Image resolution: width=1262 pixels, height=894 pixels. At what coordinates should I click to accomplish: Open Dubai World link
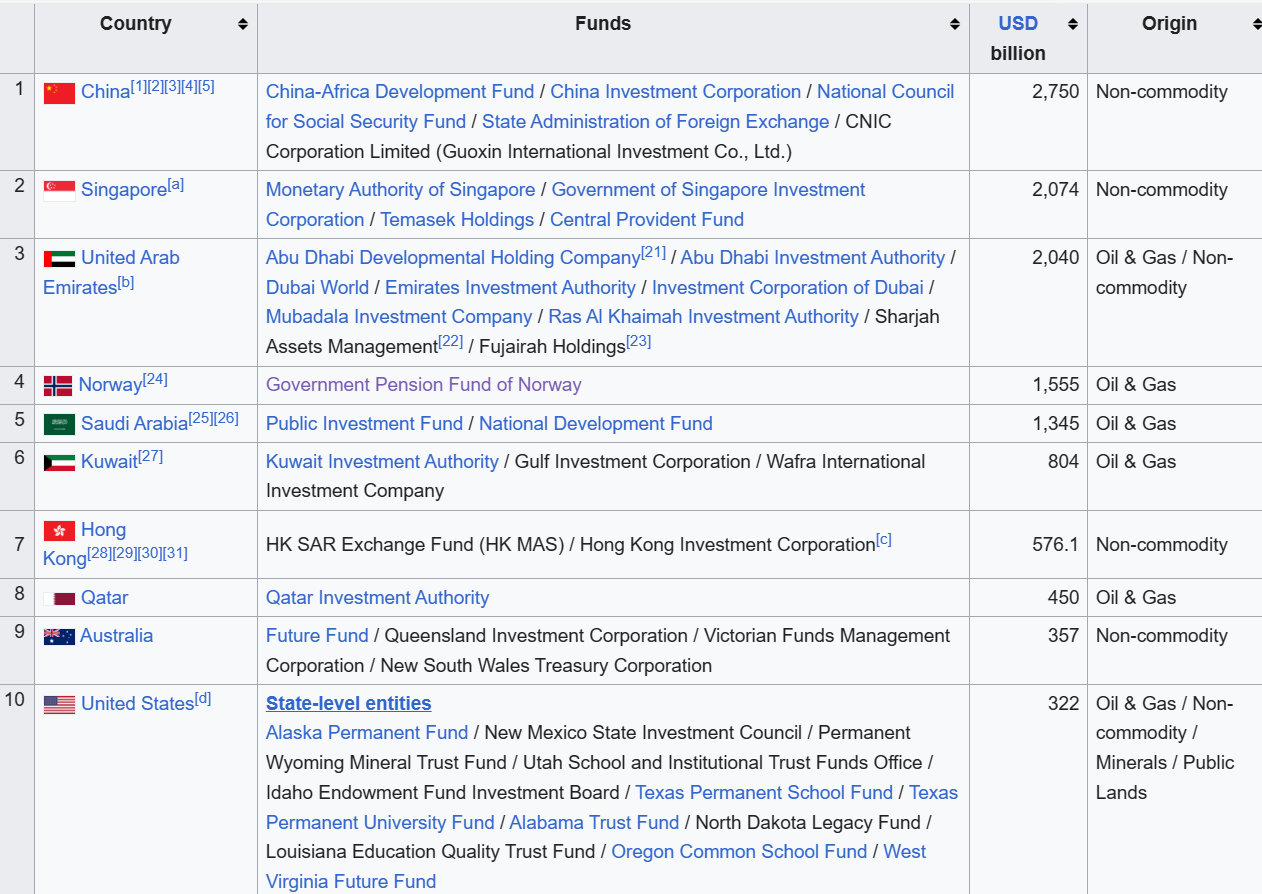pyautogui.click(x=317, y=288)
